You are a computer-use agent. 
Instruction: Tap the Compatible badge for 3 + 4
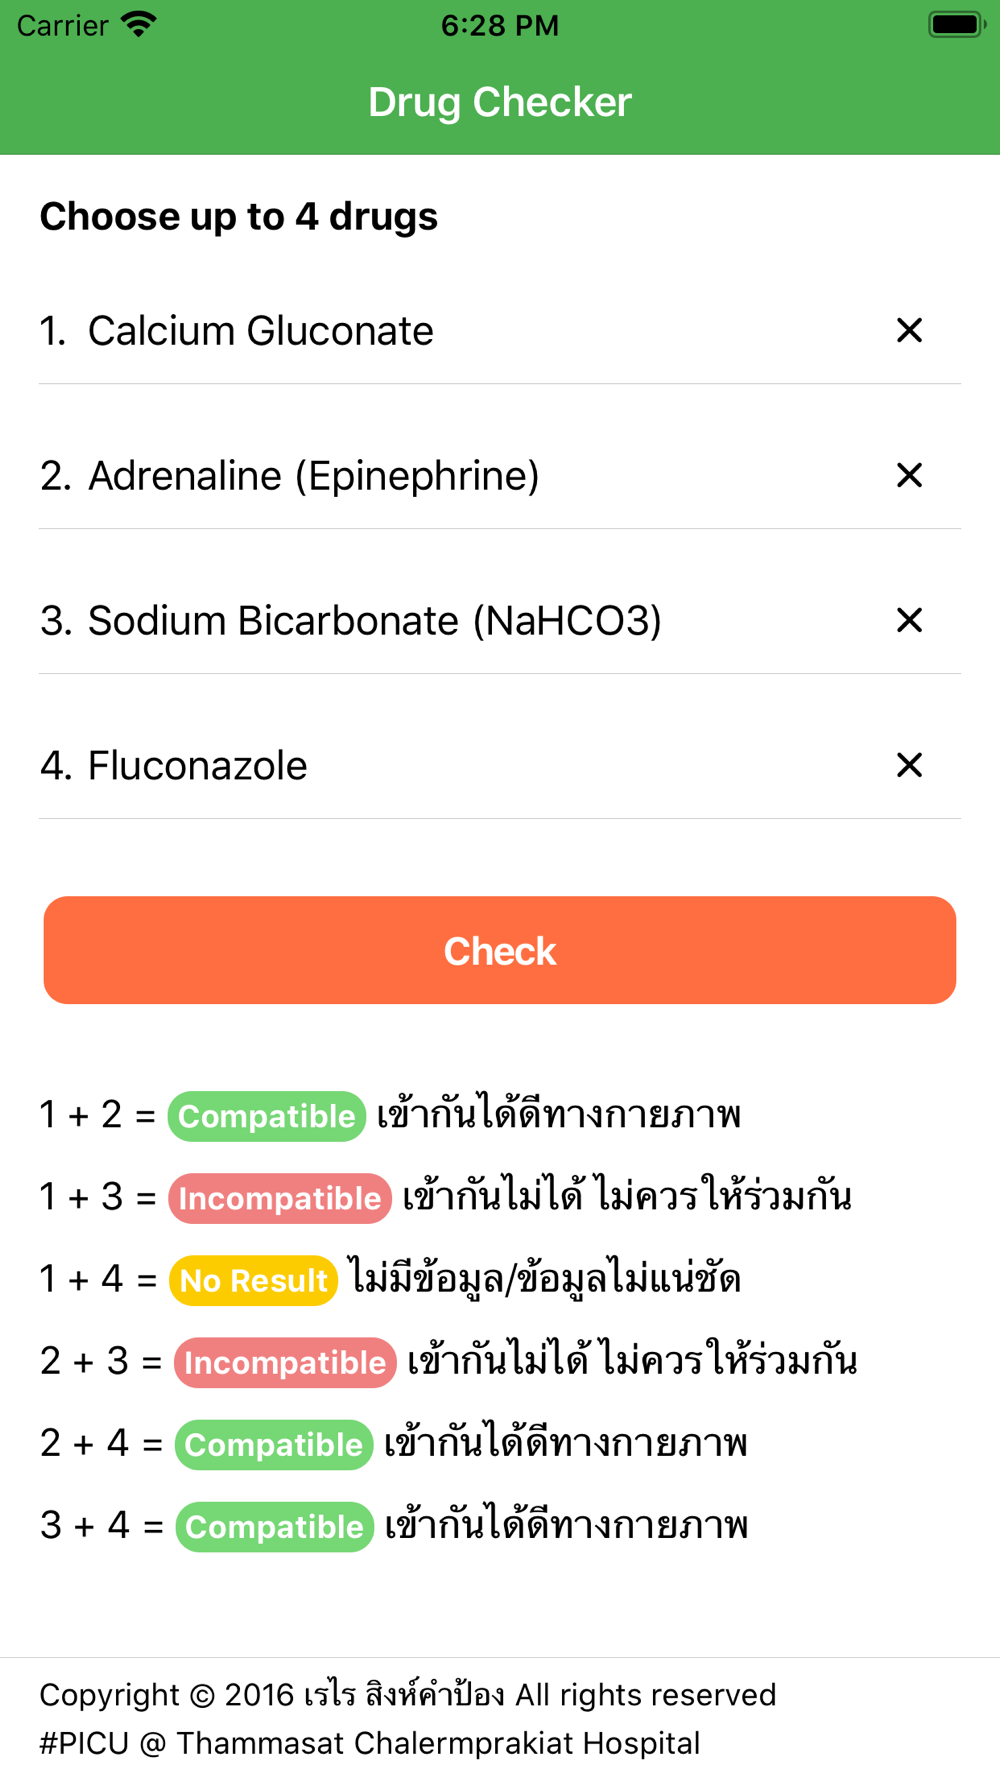pyautogui.click(x=274, y=1526)
